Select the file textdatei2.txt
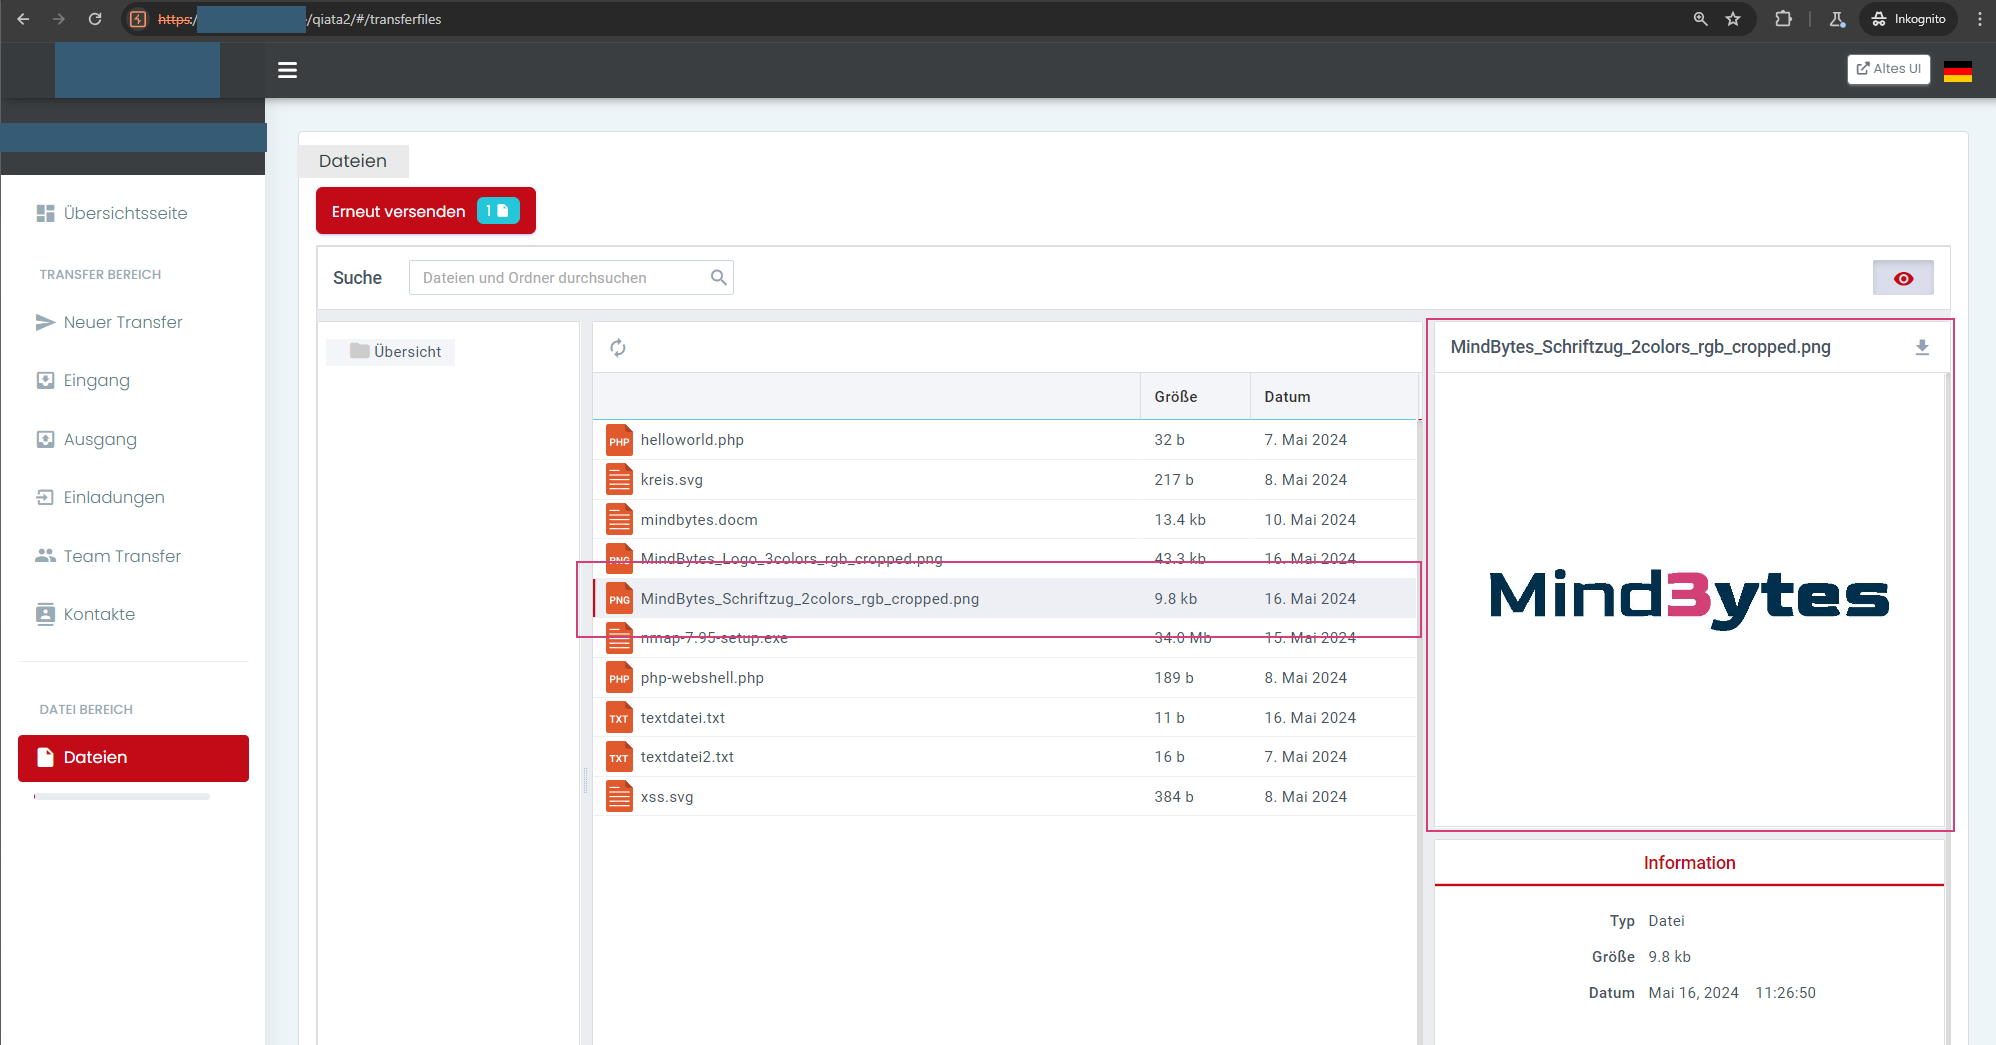1996x1045 pixels. (1006, 757)
